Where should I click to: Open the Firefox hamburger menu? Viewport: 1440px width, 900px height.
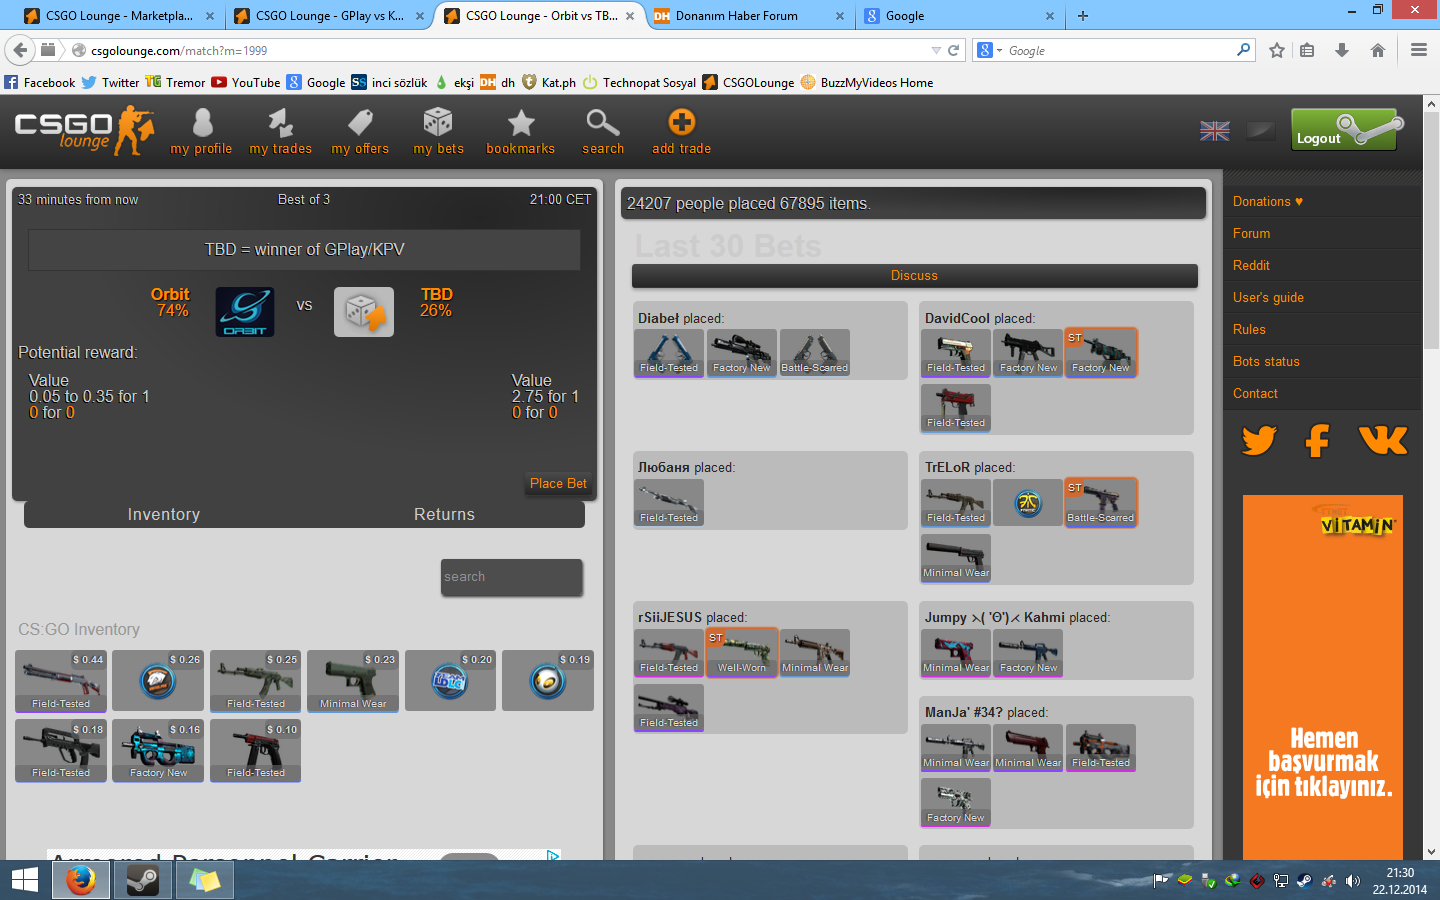(1418, 50)
